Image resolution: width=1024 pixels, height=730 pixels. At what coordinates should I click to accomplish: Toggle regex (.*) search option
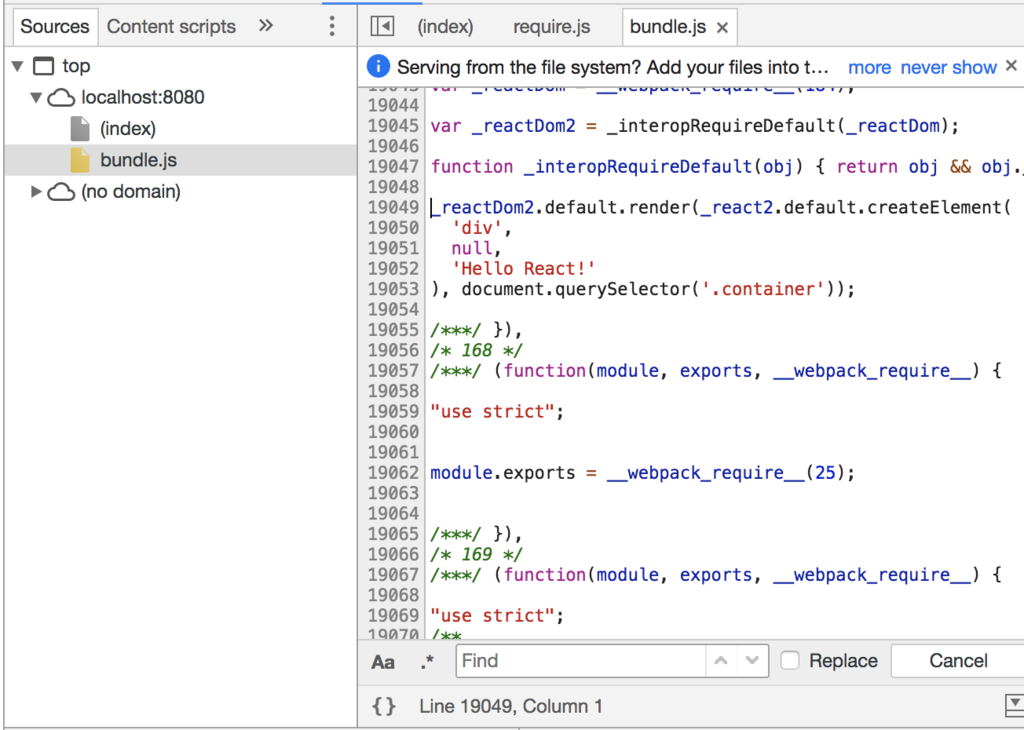[427, 662]
